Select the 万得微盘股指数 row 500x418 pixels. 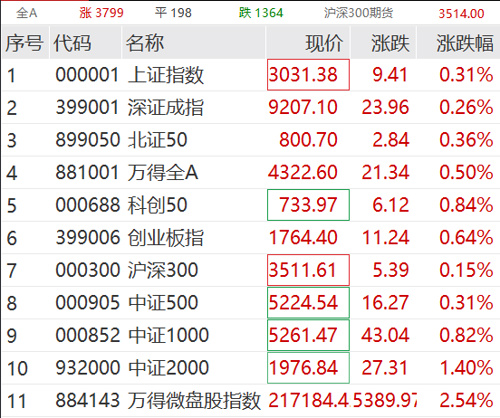pyautogui.click(x=251, y=400)
